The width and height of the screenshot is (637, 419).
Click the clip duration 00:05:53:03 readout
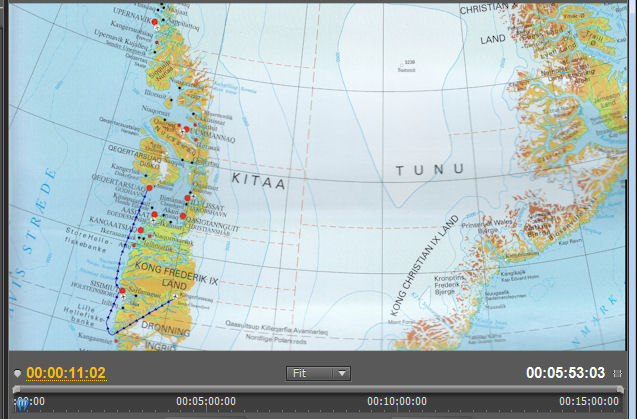tap(565, 374)
